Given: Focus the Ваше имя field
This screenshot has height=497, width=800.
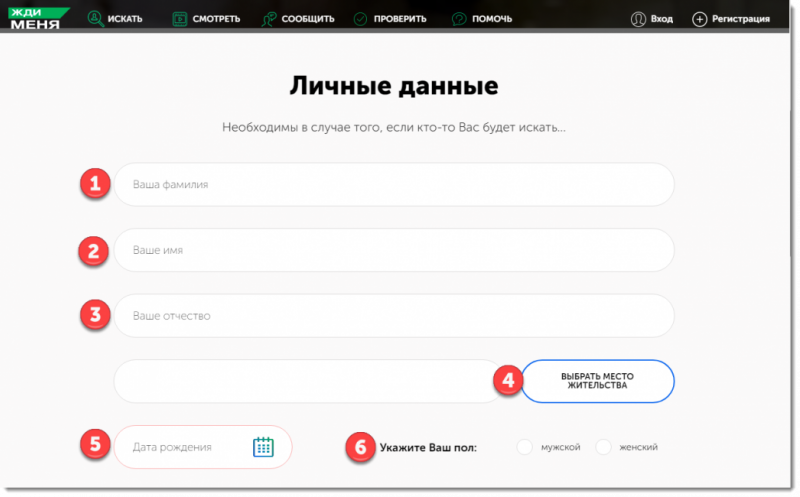Looking at the screenshot, I should (x=394, y=250).
